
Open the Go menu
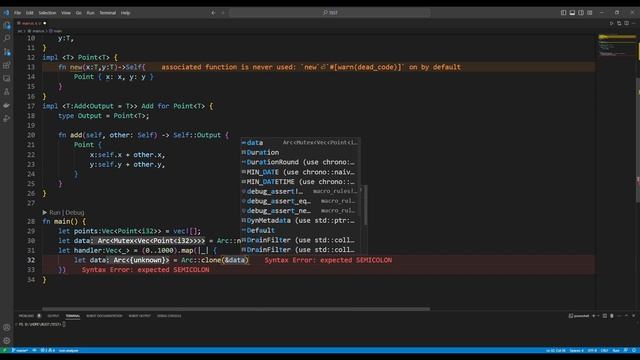pos(78,13)
